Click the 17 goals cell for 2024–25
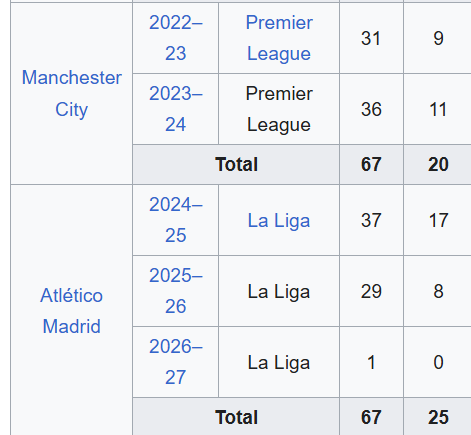This screenshot has height=435, width=471. click(438, 220)
